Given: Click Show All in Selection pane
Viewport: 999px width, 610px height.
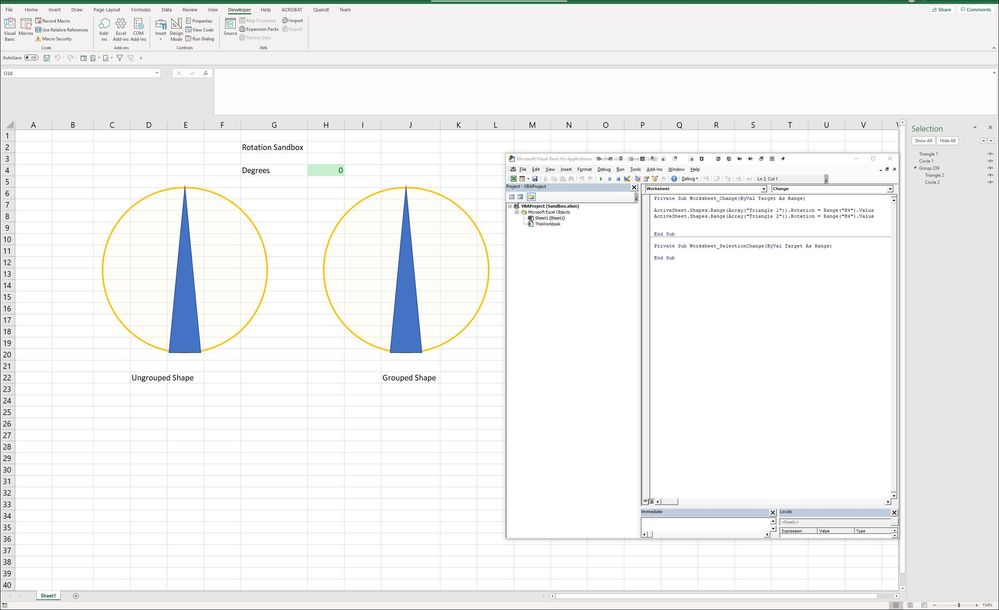Looking at the screenshot, I should [923, 140].
